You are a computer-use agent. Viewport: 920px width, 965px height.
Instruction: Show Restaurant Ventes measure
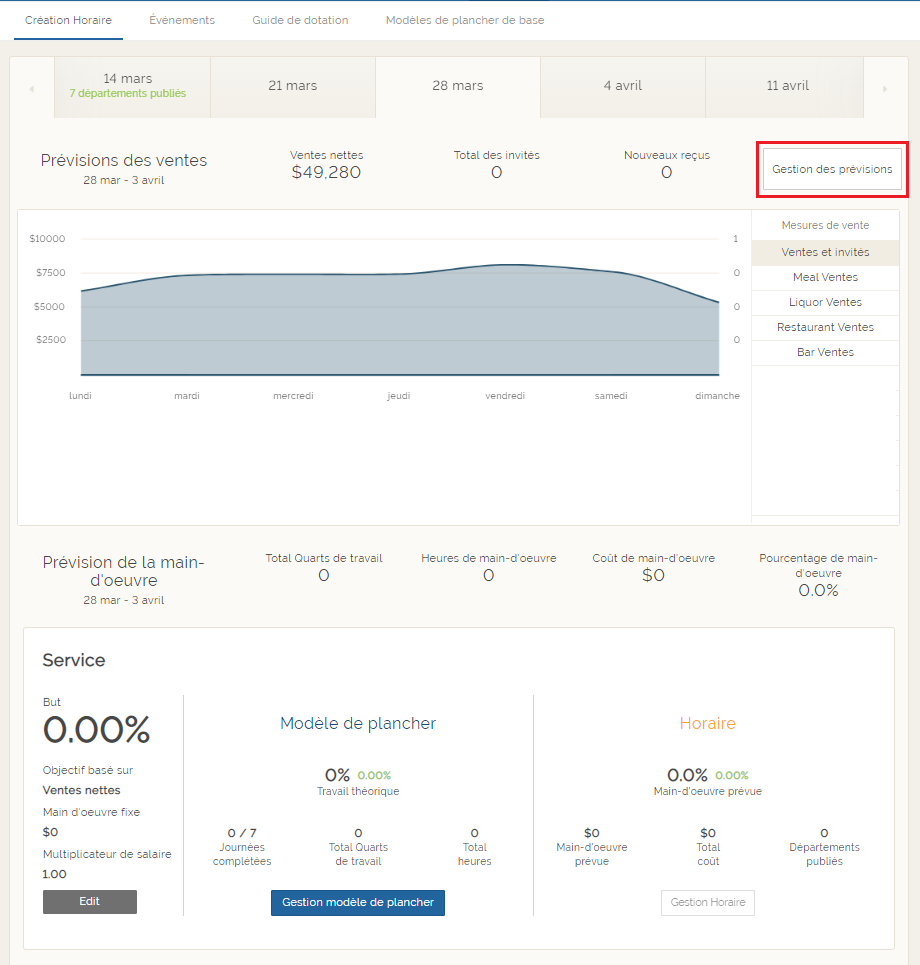[x=825, y=328]
